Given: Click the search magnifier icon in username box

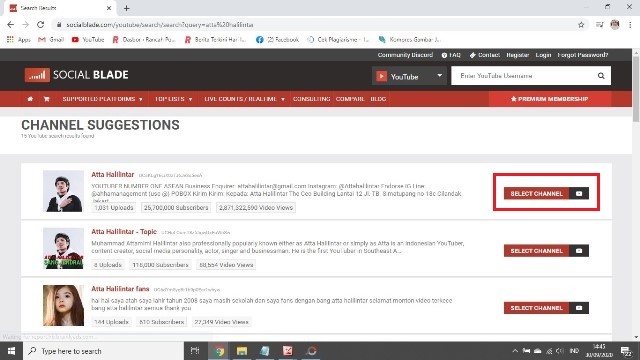Looking at the screenshot, I should coord(601,76).
